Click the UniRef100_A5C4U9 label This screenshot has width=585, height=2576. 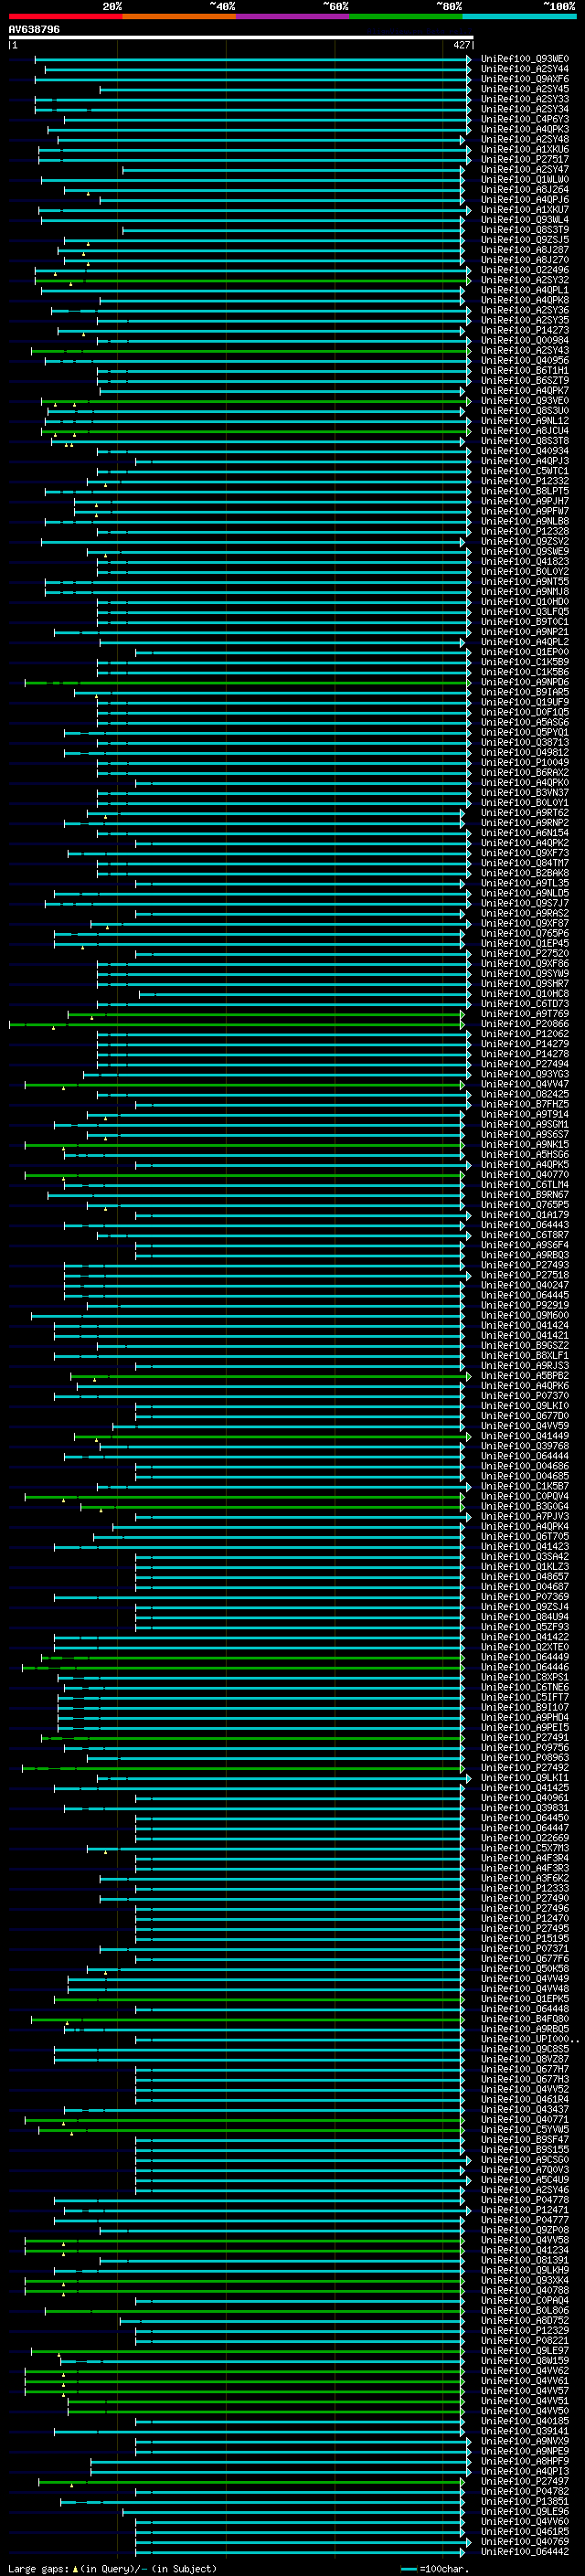tap(525, 2180)
